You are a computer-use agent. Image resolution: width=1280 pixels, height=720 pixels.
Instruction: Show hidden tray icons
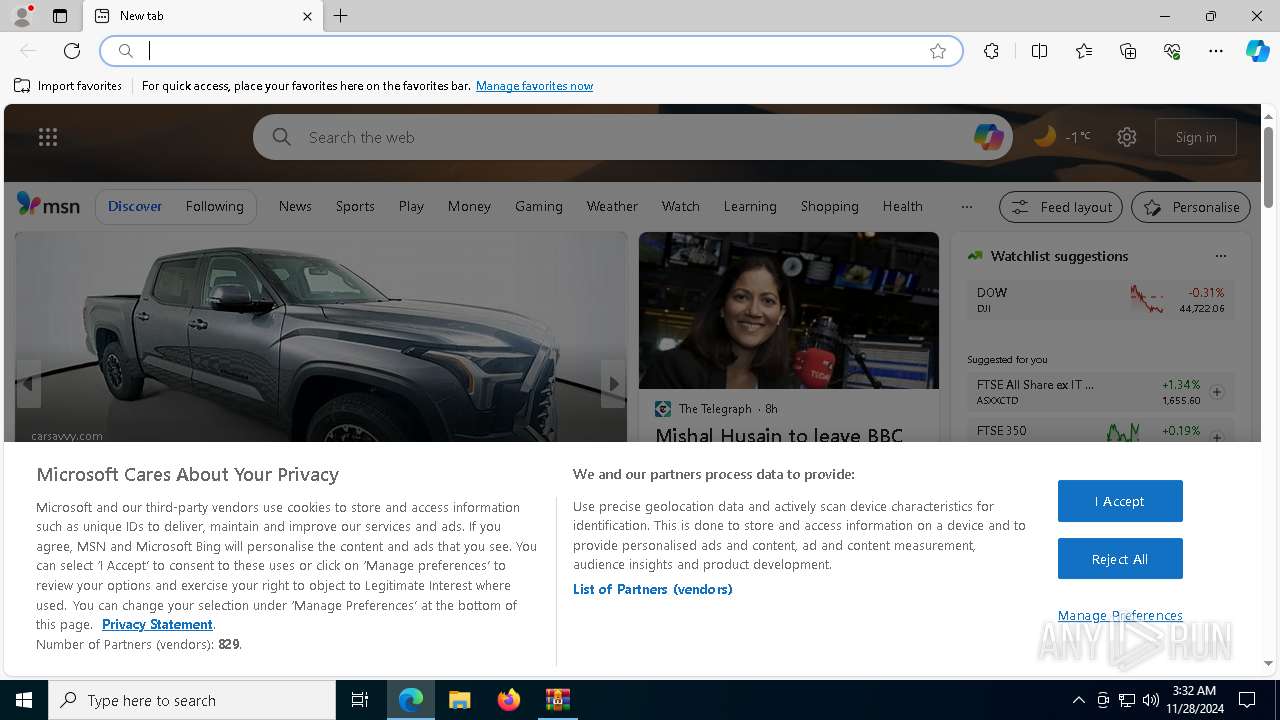(1078, 700)
